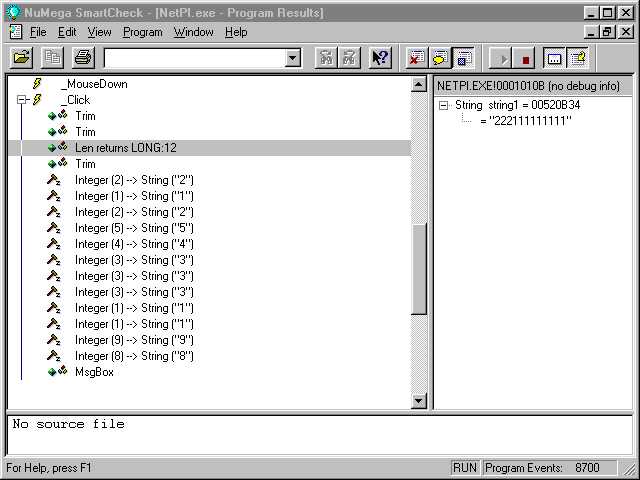Toggle the specific events view button
This screenshot has width=640, height=480.
coord(463,58)
